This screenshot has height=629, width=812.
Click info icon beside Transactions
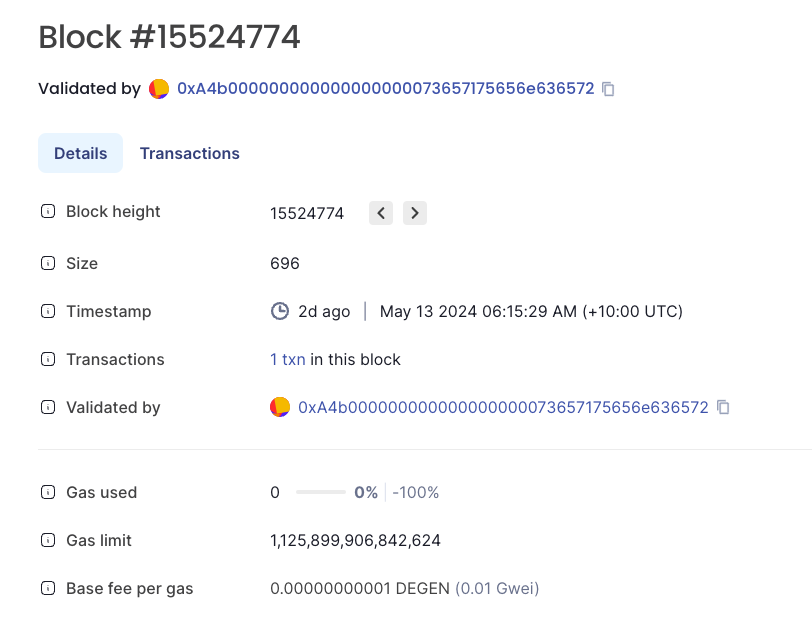point(47,360)
